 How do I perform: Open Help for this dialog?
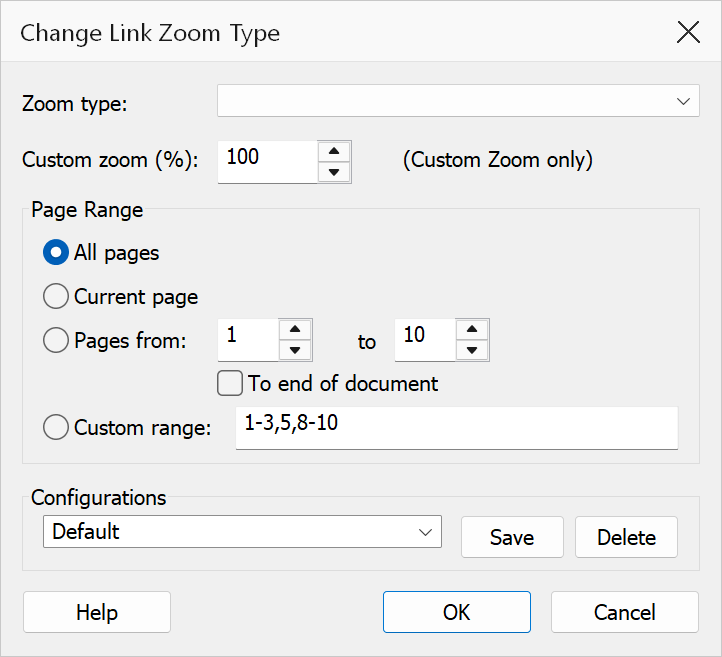click(x=97, y=612)
